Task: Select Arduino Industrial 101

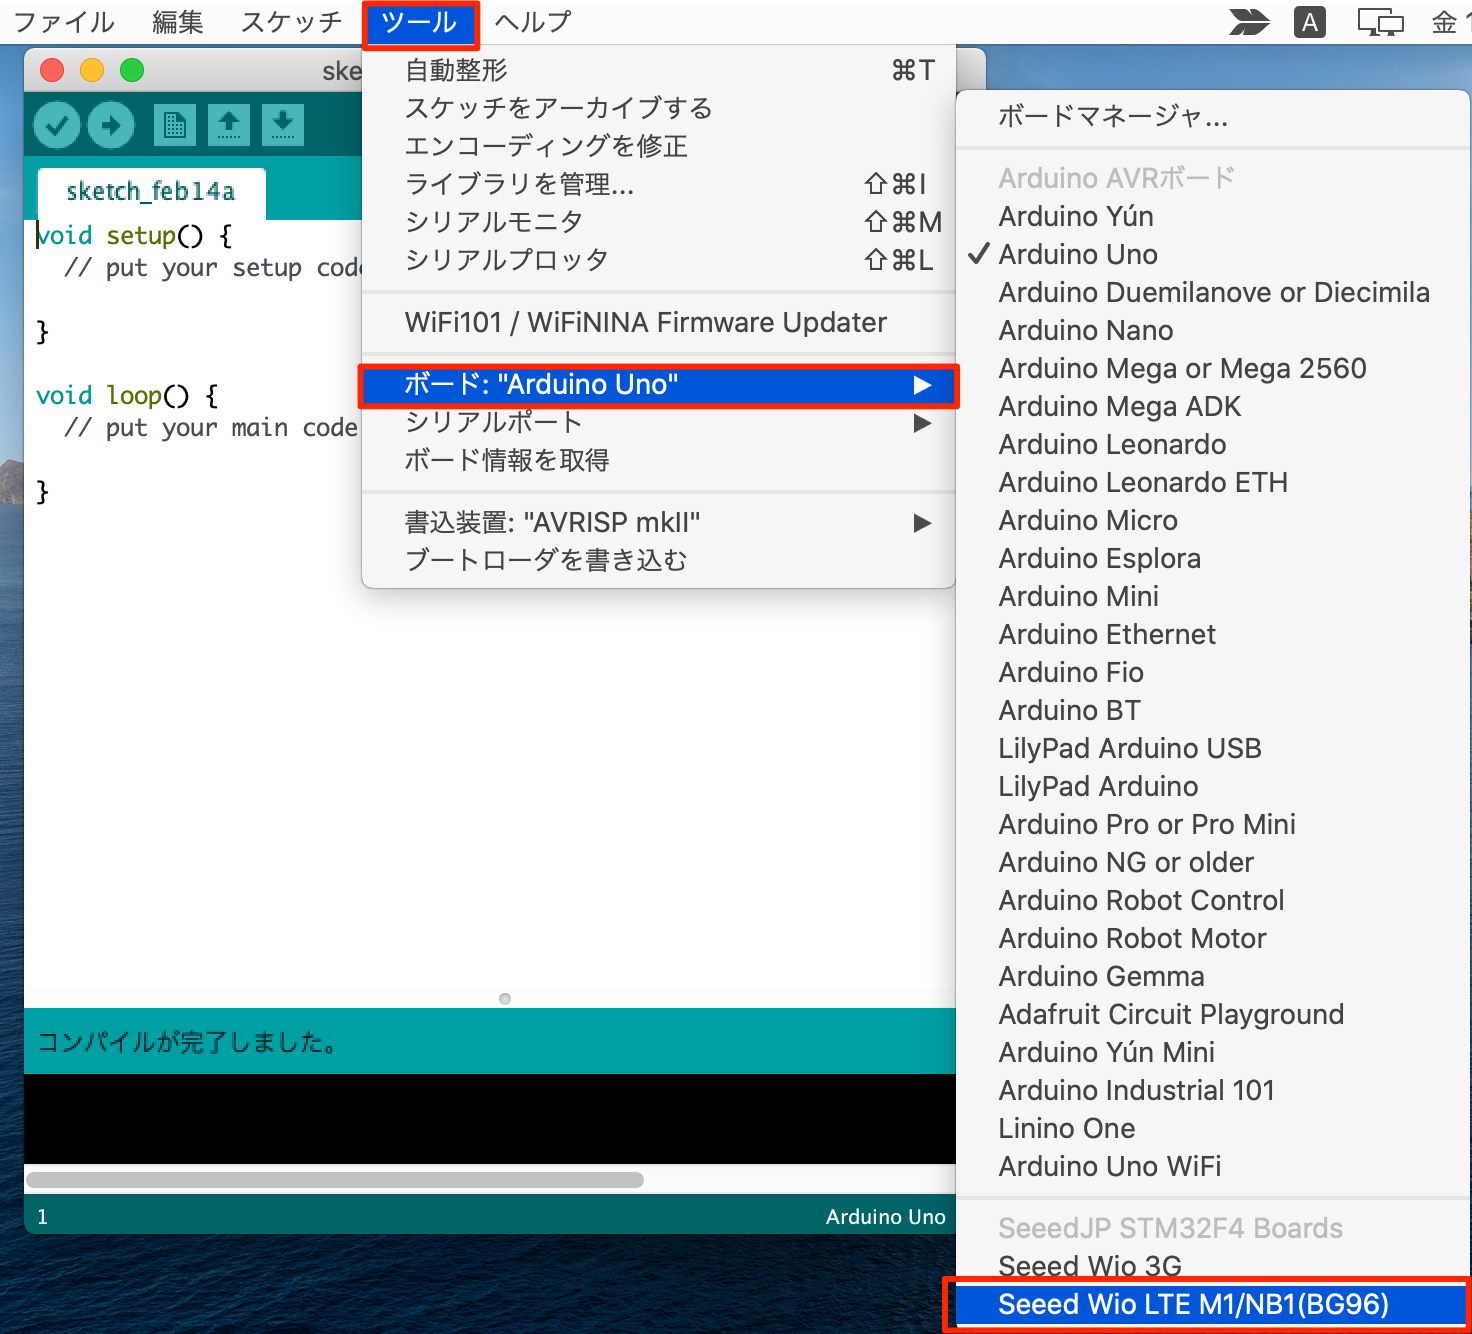Action: pos(1212,1090)
